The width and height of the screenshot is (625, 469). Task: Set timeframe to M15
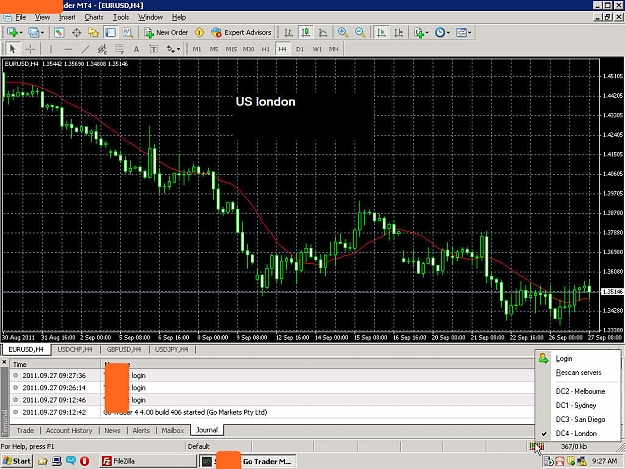pos(231,49)
